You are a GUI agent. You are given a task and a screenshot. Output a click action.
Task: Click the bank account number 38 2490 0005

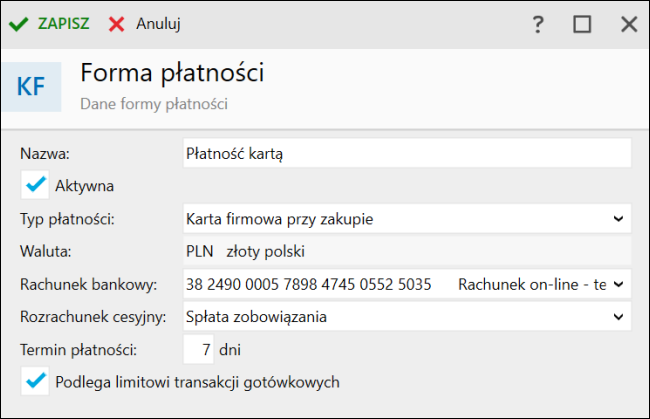[308, 284]
